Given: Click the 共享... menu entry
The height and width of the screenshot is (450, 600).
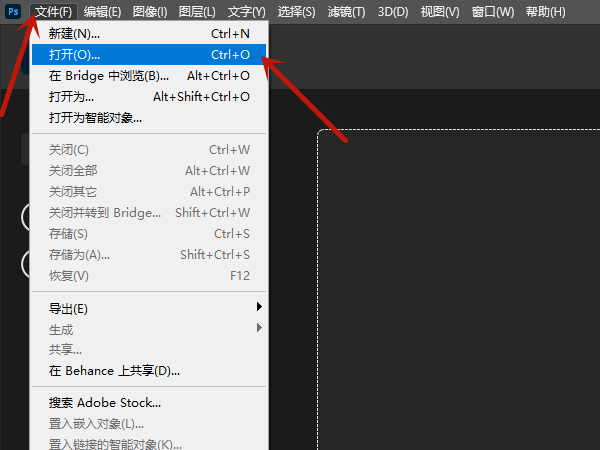Looking at the screenshot, I should [x=149, y=349].
